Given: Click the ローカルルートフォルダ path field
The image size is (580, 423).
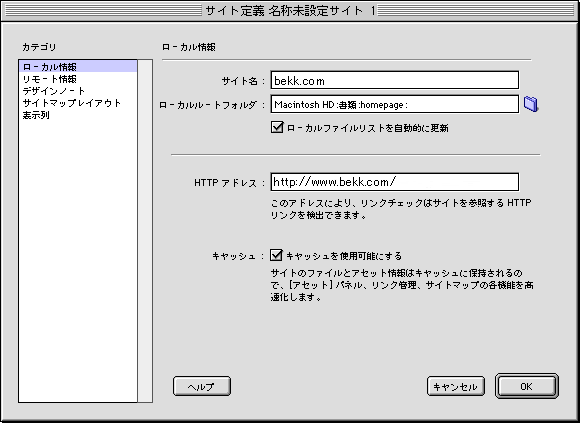Looking at the screenshot, I should pyautogui.click(x=395, y=104).
